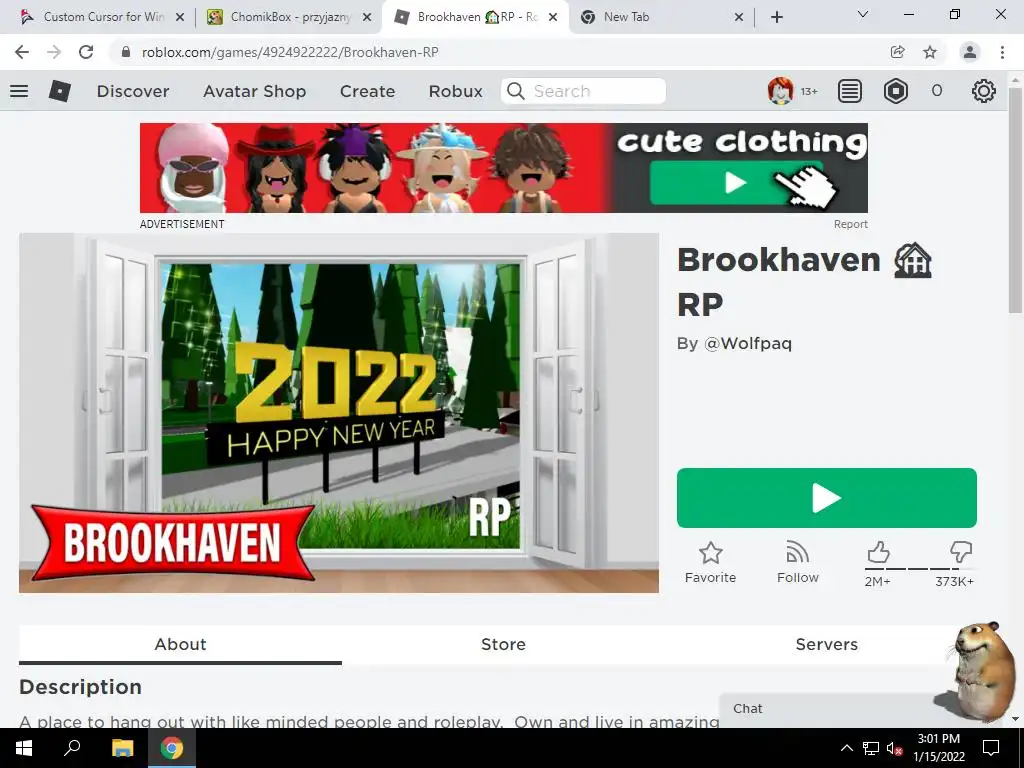
Task: Open the notifications stream icon
Action: (850, 91)
